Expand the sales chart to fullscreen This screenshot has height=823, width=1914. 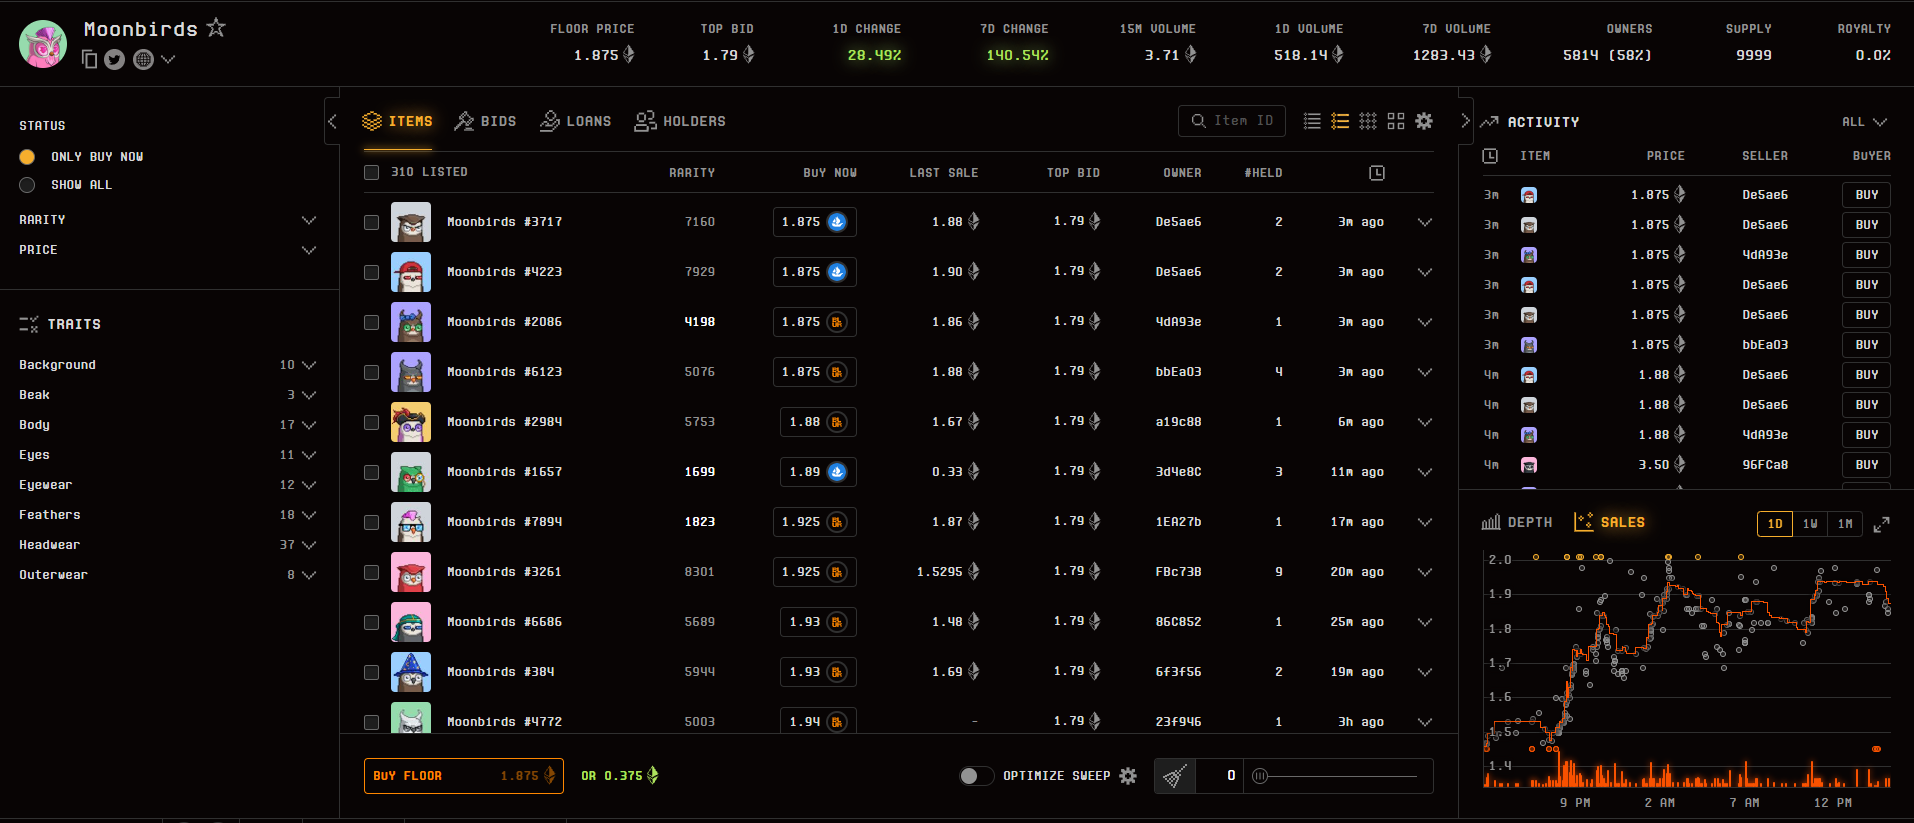pos(1881,524)
